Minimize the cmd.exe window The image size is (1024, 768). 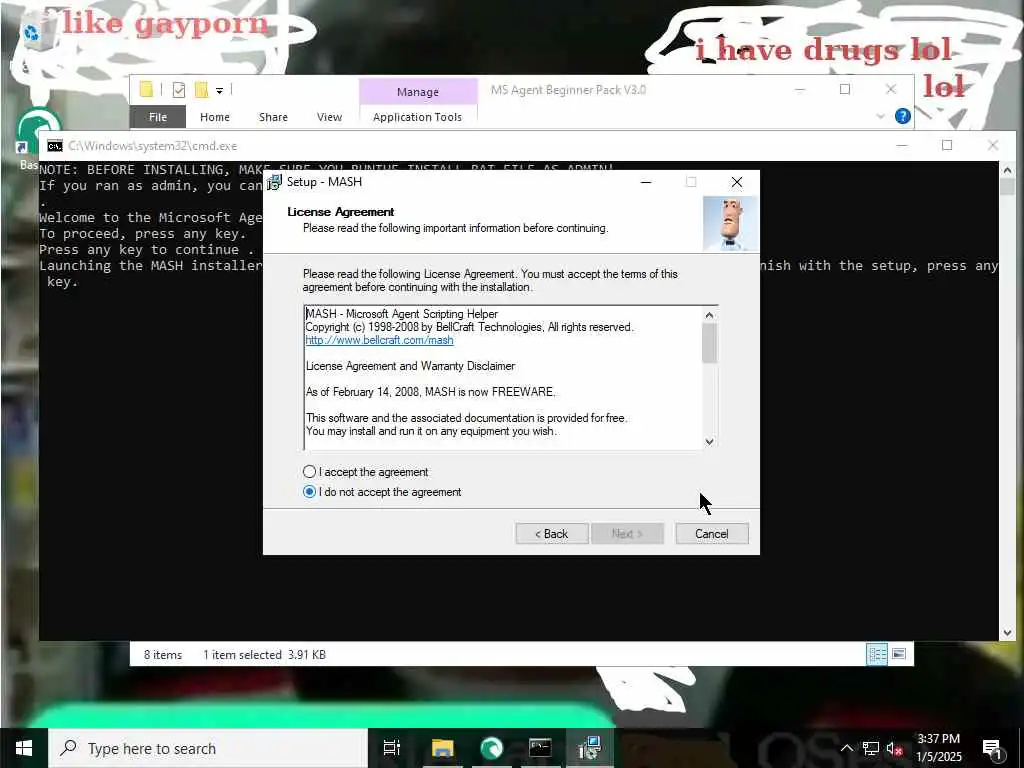pos(902,146)
